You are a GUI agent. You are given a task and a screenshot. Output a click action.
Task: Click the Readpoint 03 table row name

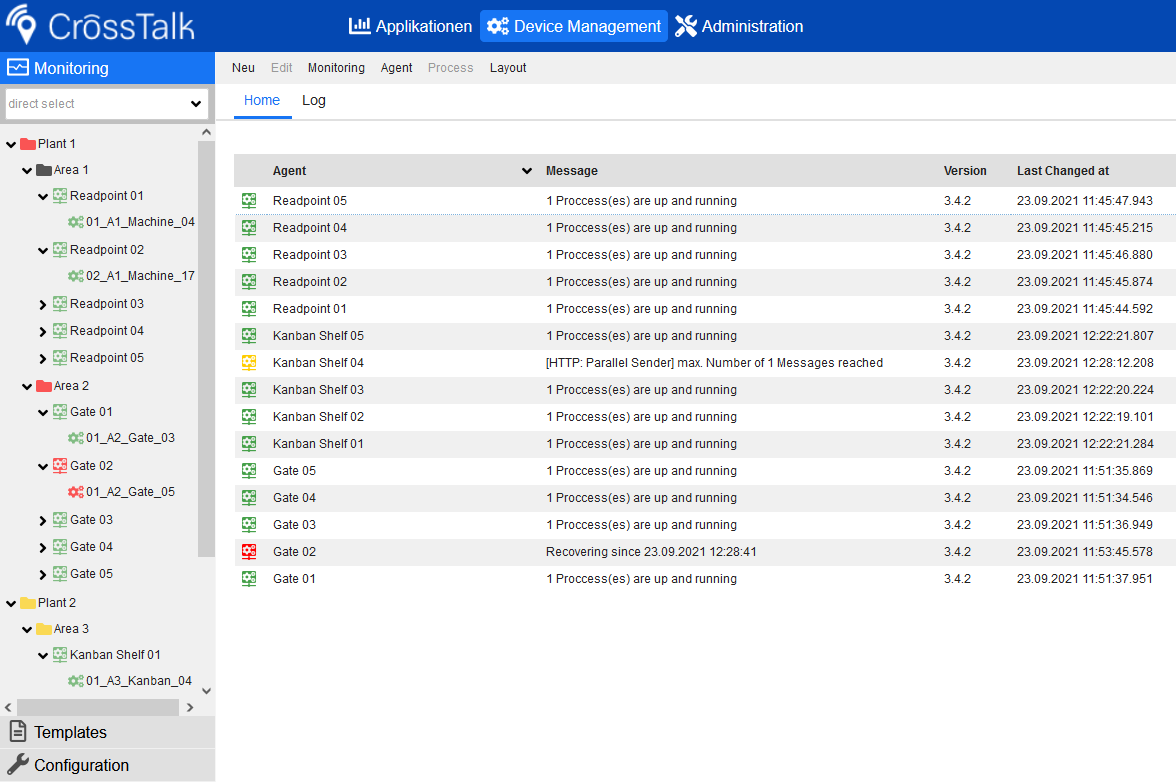click(x=310, y=254)
